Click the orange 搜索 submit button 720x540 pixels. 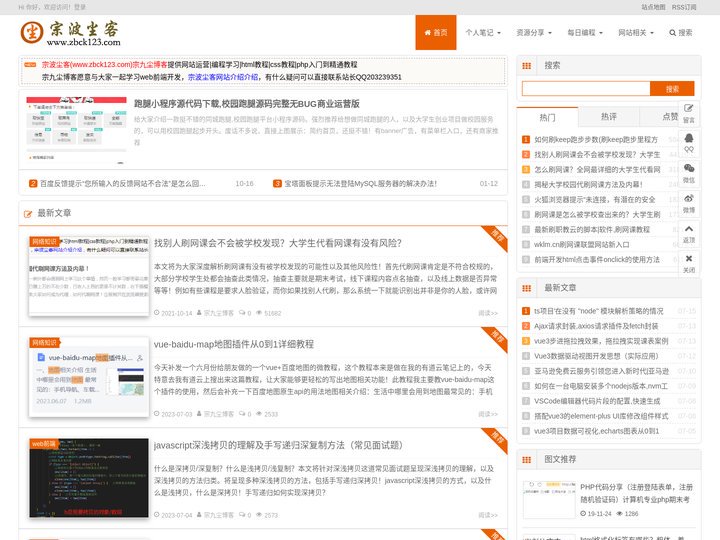click(672, 89)
